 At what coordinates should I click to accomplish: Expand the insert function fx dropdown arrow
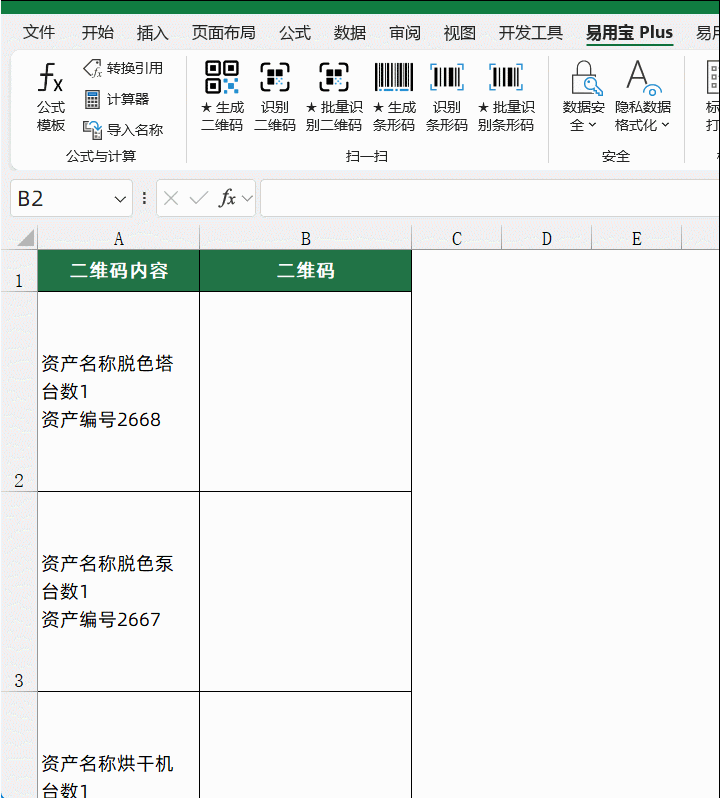tap(247, 199)
